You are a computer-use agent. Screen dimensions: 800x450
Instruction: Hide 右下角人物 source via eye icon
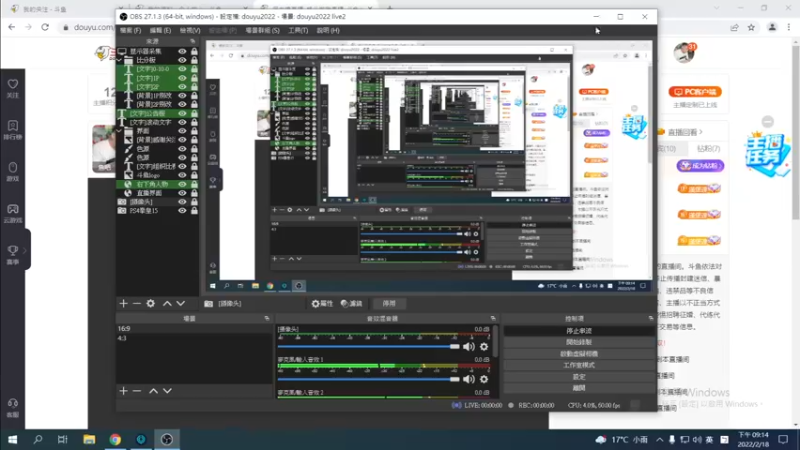click(x=182, y=184)
